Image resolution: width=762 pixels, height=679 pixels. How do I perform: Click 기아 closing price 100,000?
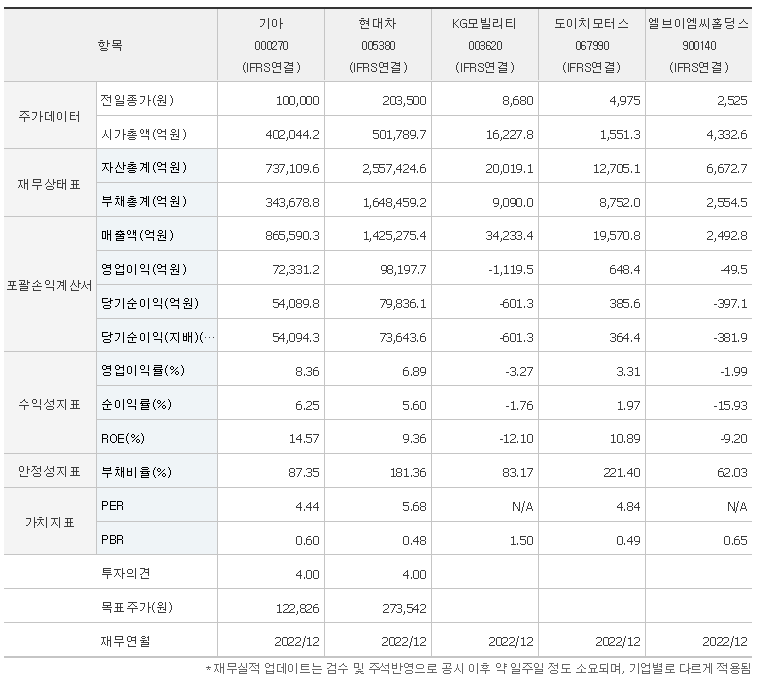point(297,101)
